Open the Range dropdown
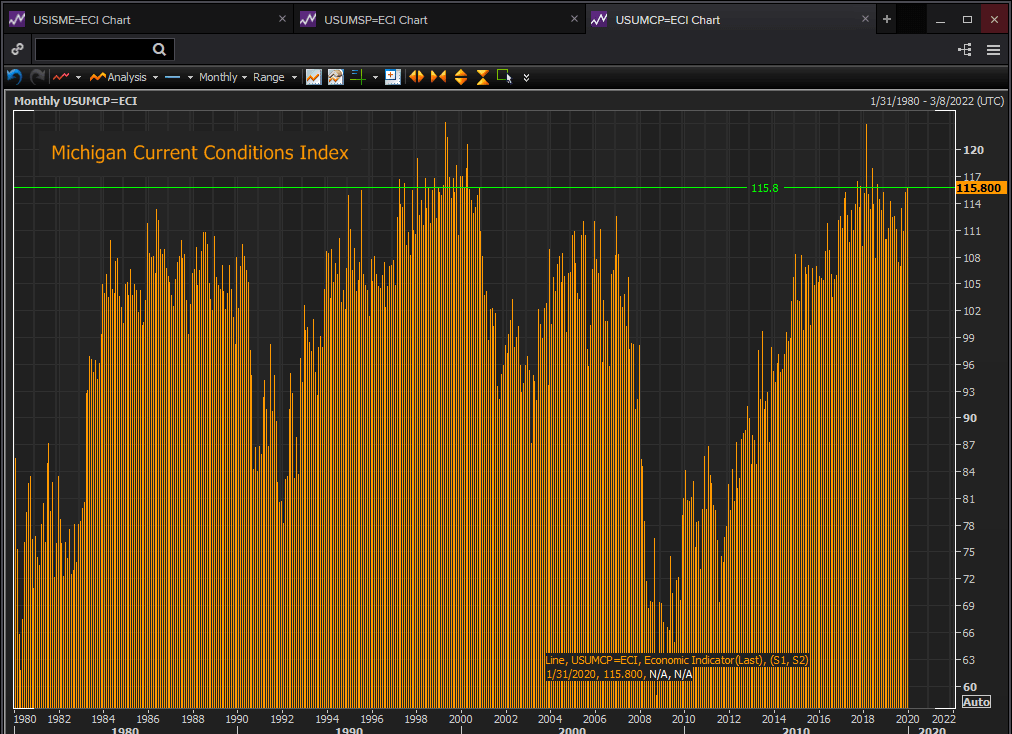Image resolution: width=1012 pixels, height=734 pixels. point(274,77)
